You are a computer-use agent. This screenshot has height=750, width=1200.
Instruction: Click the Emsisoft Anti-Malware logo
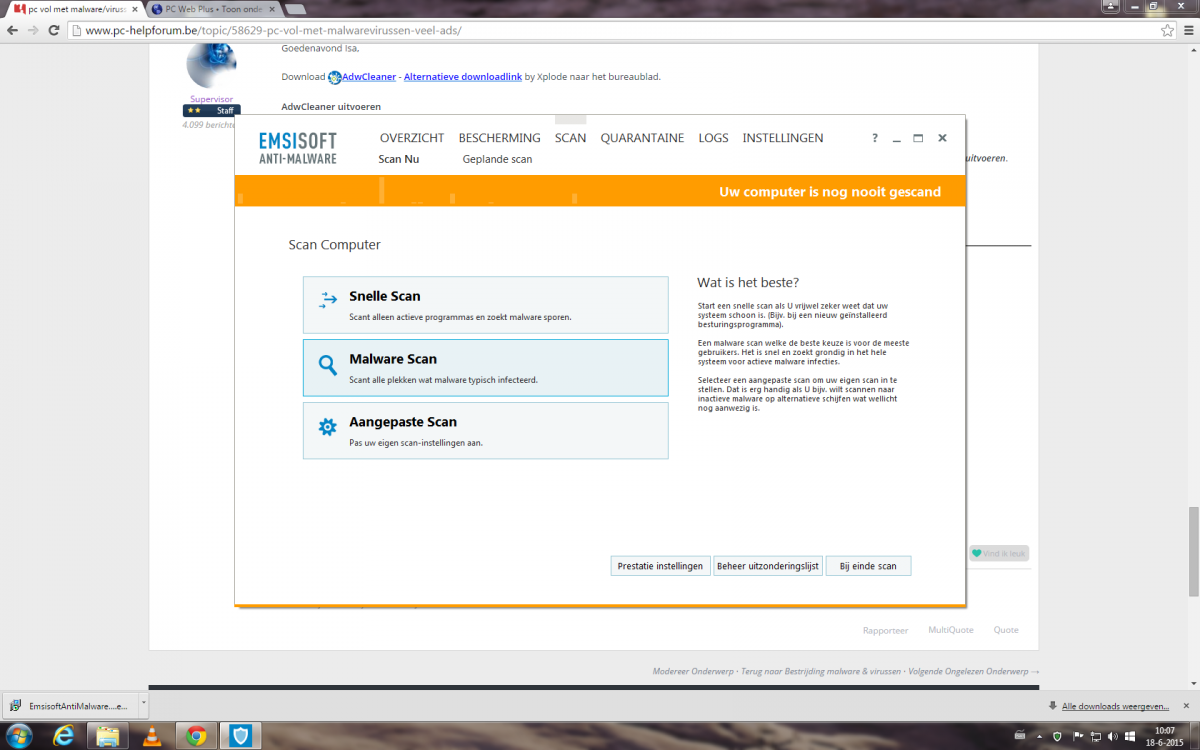pos(298,147)
